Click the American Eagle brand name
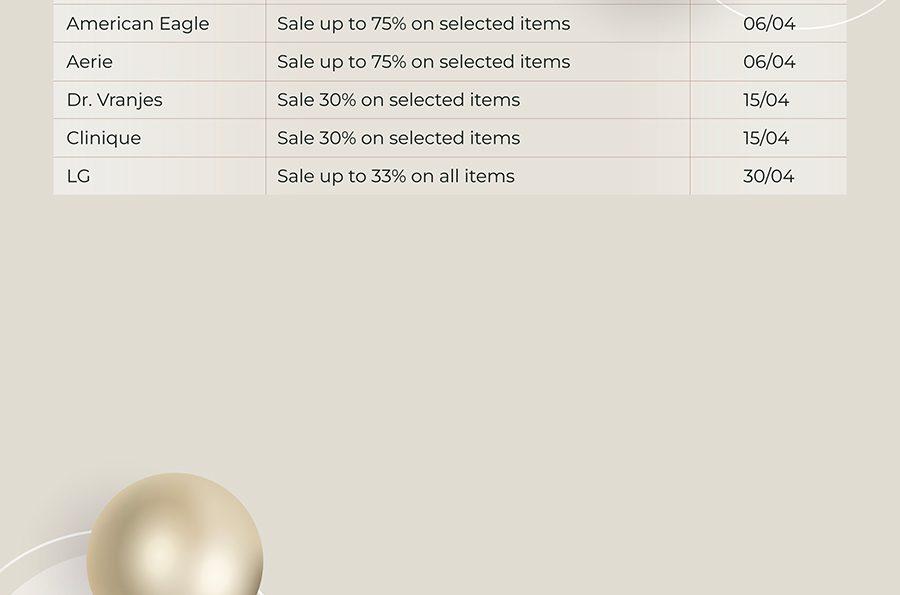 [138, 24]
